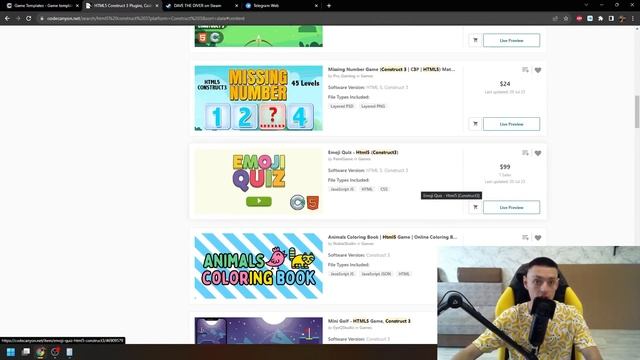Click the taskbar app with the red badge
The image size is (640, 360).
[55, 352]
